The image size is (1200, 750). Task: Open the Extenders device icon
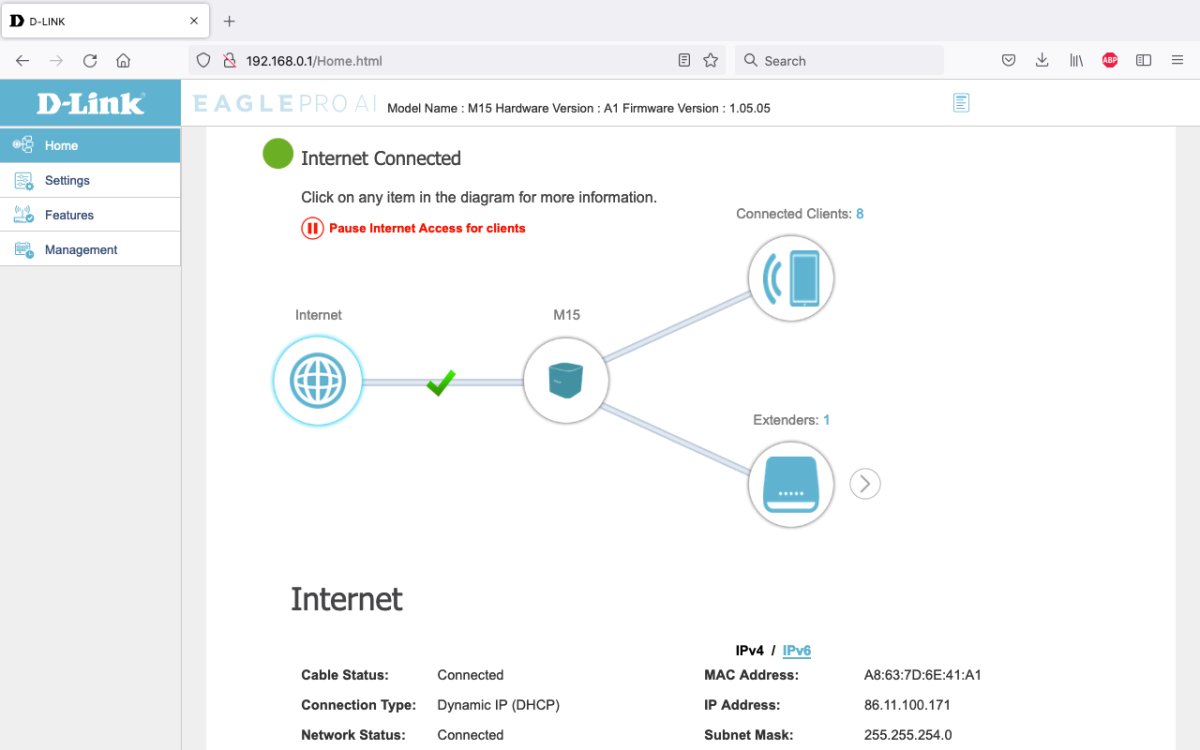(x=791, y=485)
